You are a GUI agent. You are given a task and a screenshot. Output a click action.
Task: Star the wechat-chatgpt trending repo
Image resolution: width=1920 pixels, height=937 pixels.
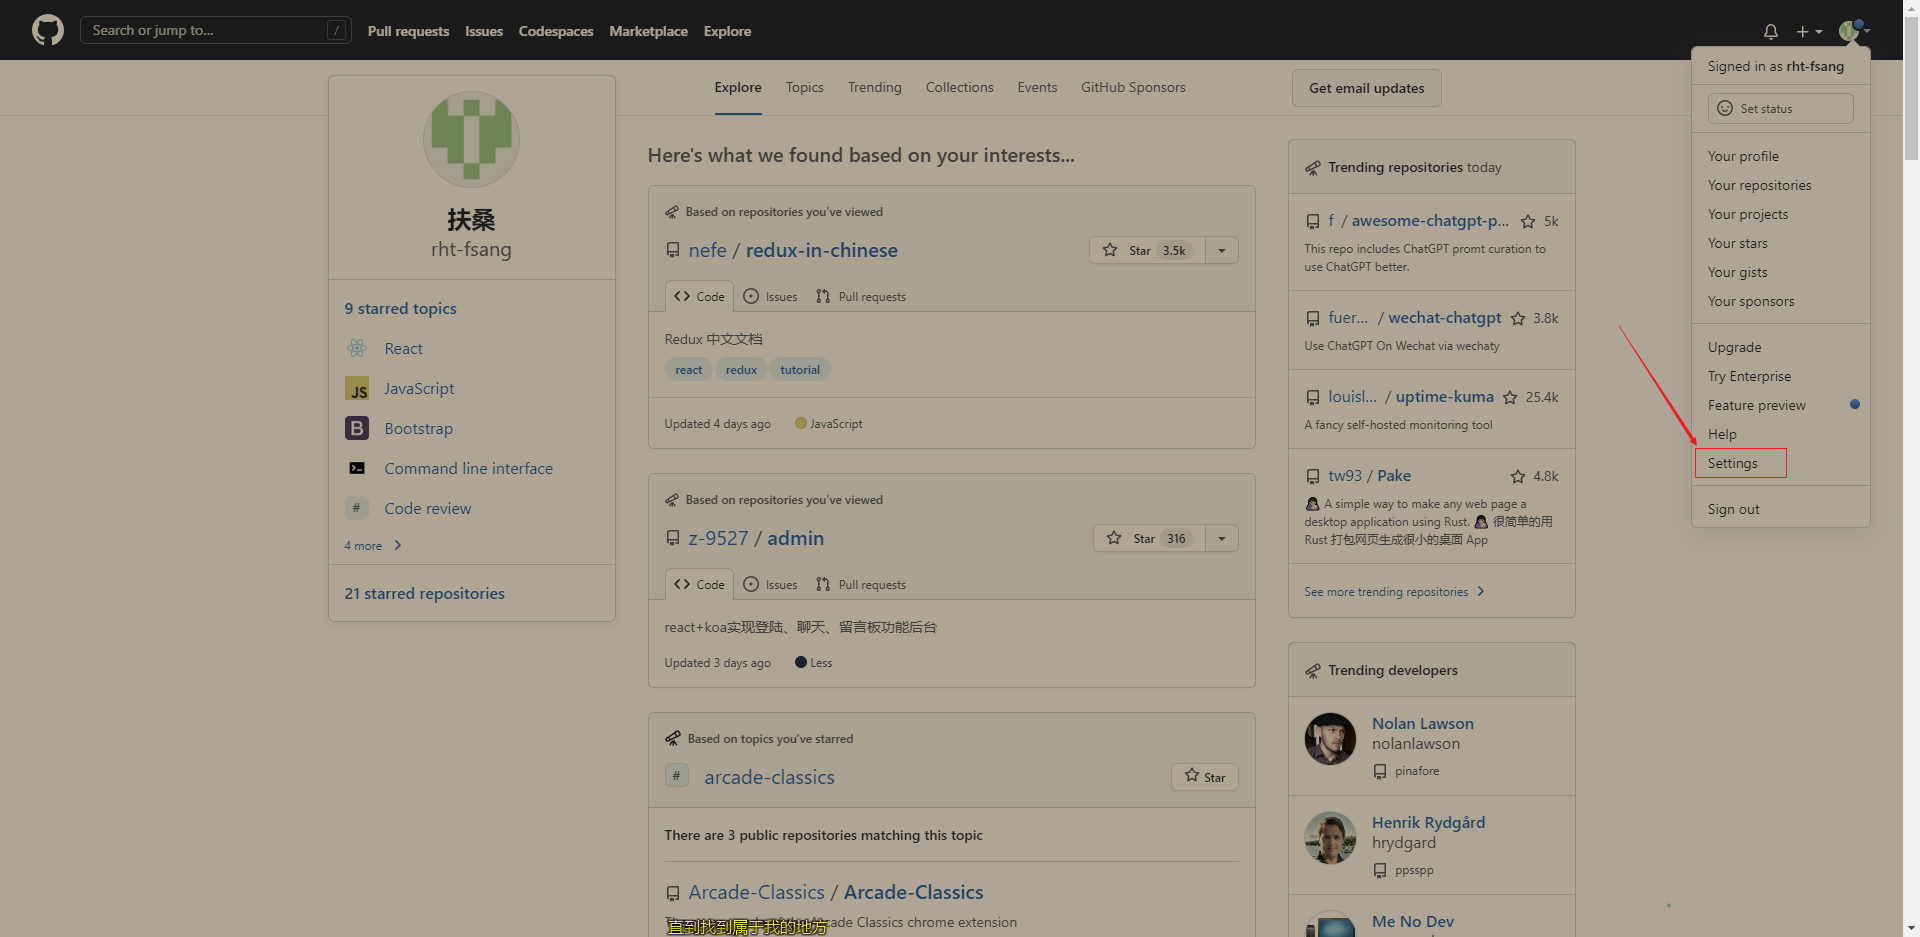(1518, 318)
